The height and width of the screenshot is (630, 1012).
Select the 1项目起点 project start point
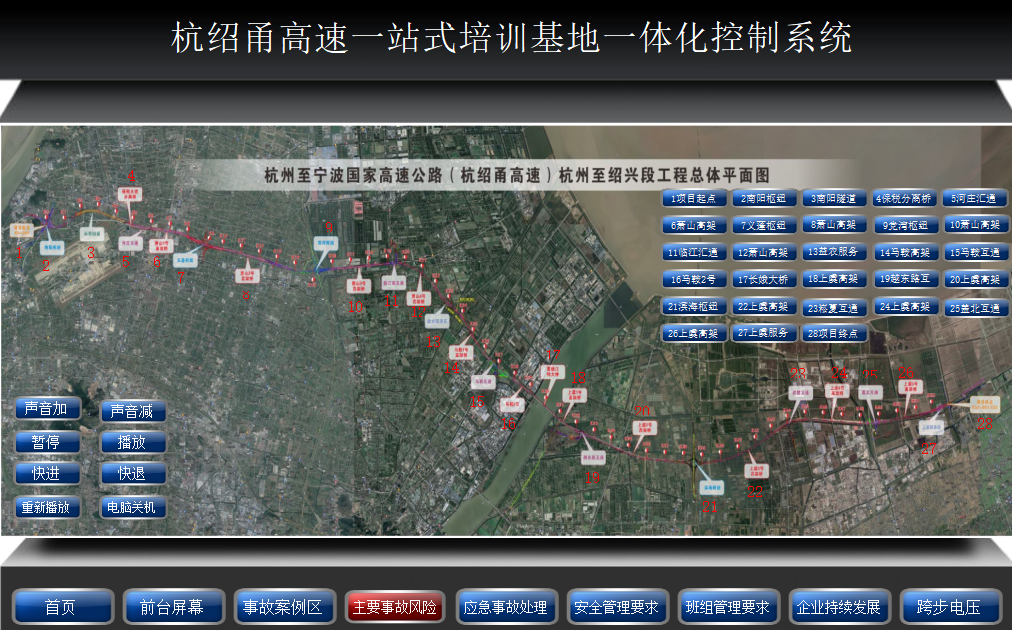click(x=694, y=199)
